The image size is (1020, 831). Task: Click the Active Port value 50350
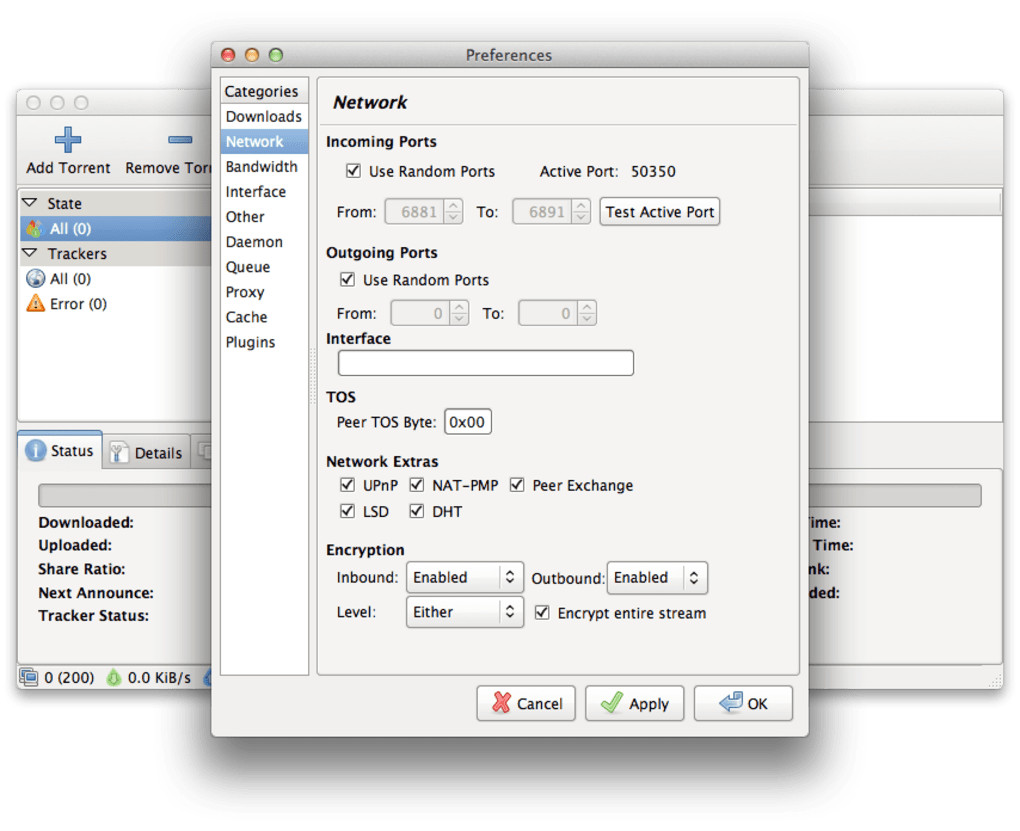point(653,171)
